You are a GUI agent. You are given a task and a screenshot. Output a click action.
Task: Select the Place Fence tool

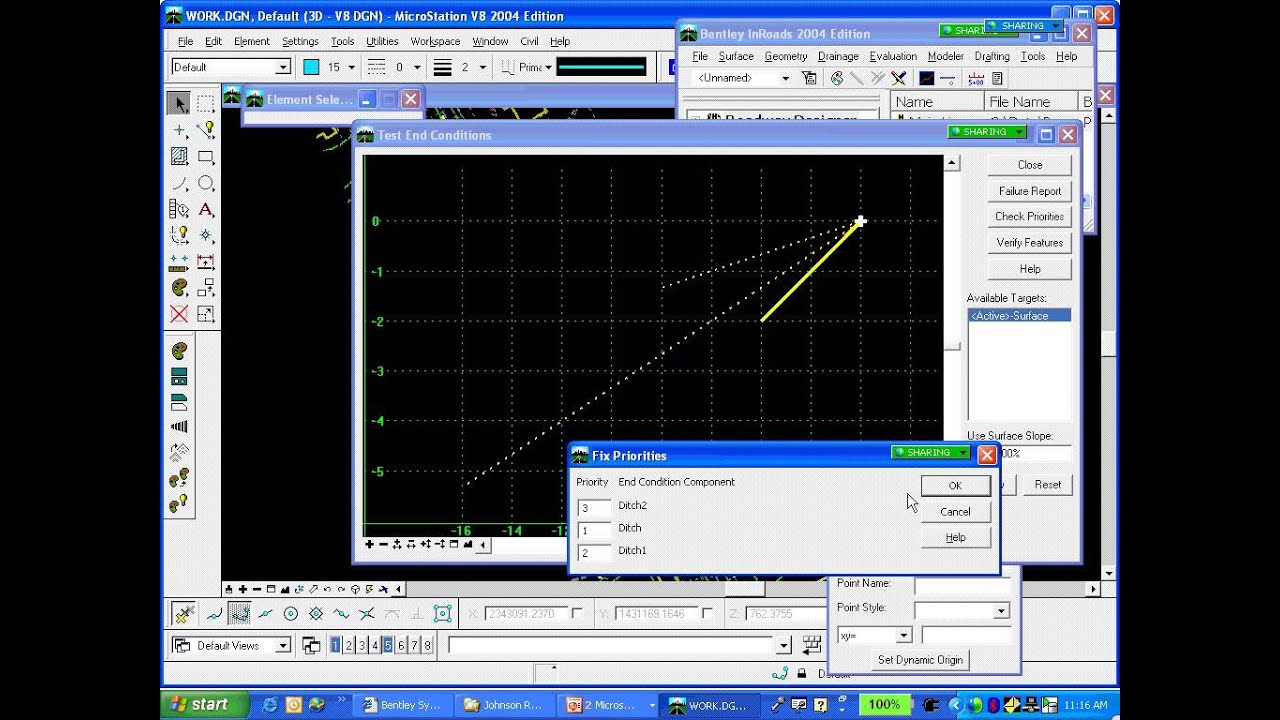(206, 104)
